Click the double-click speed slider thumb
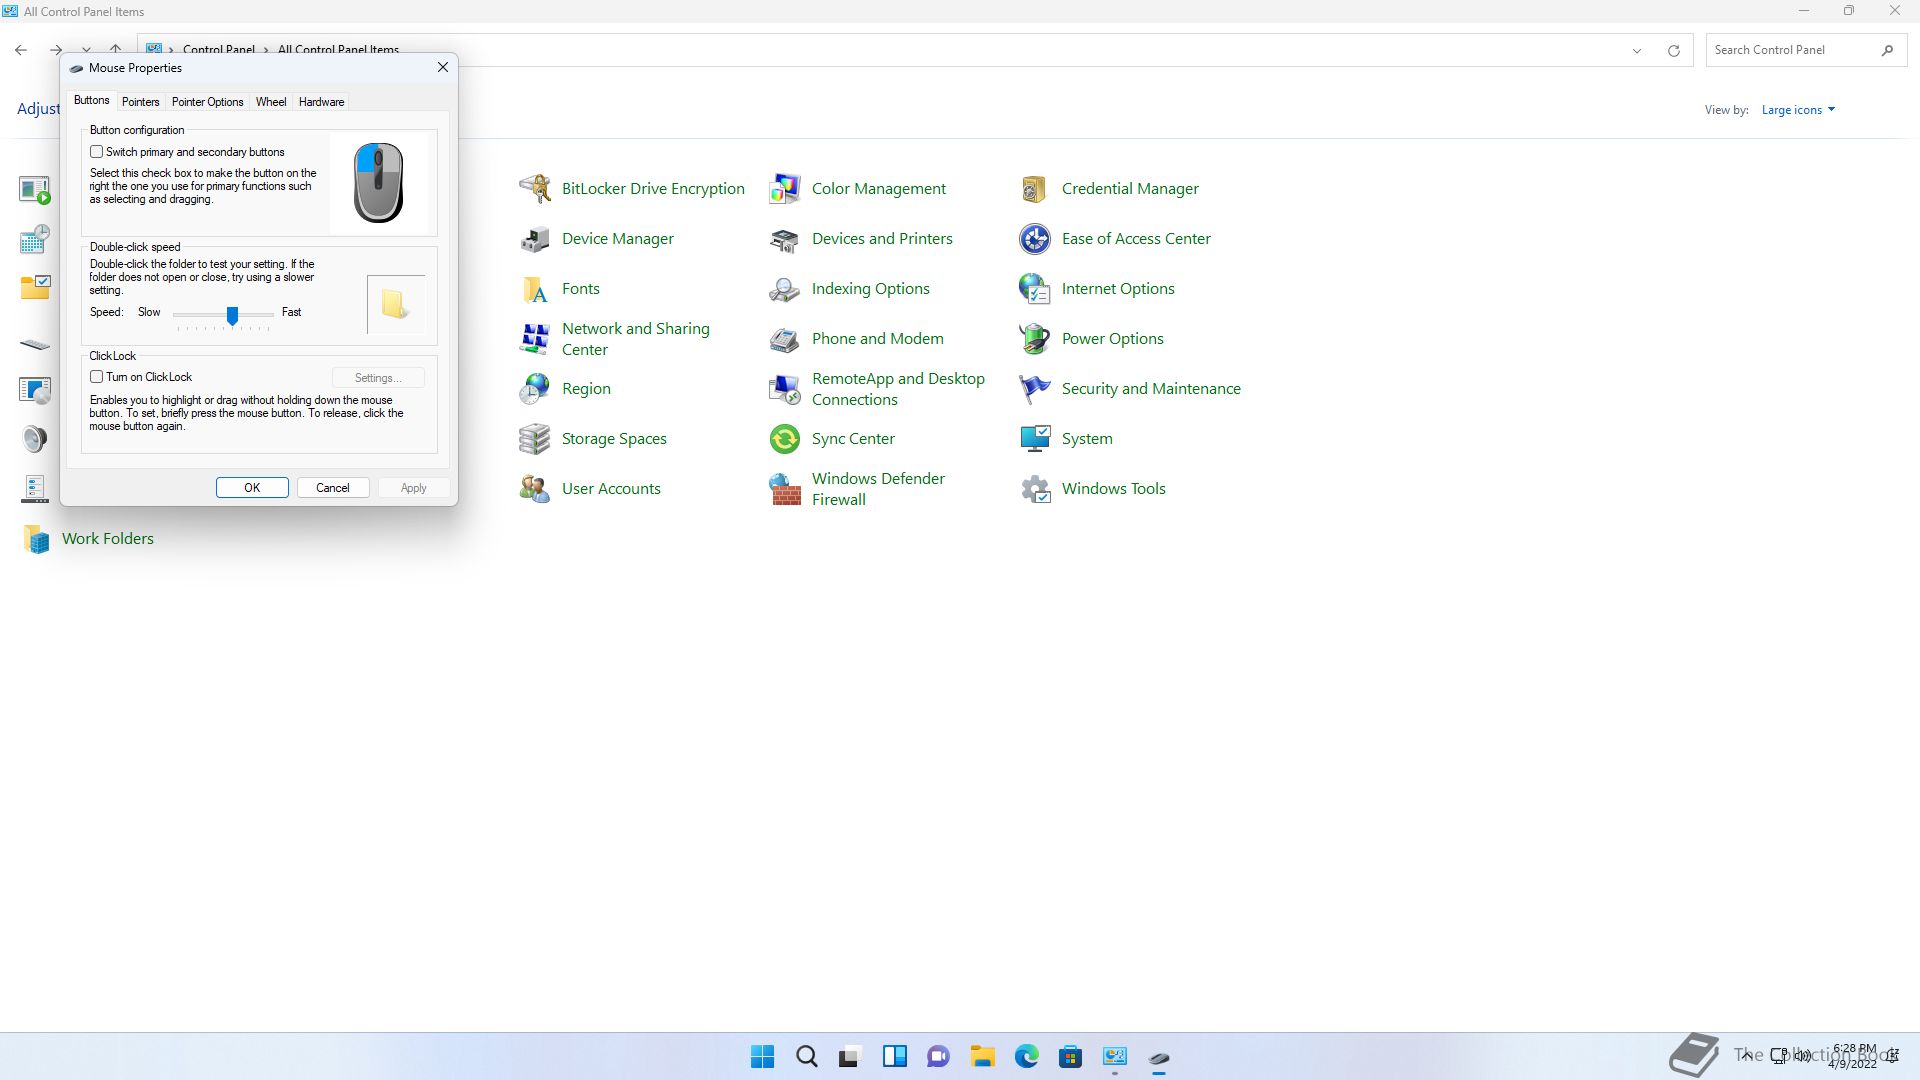 (x=232, y=315)
